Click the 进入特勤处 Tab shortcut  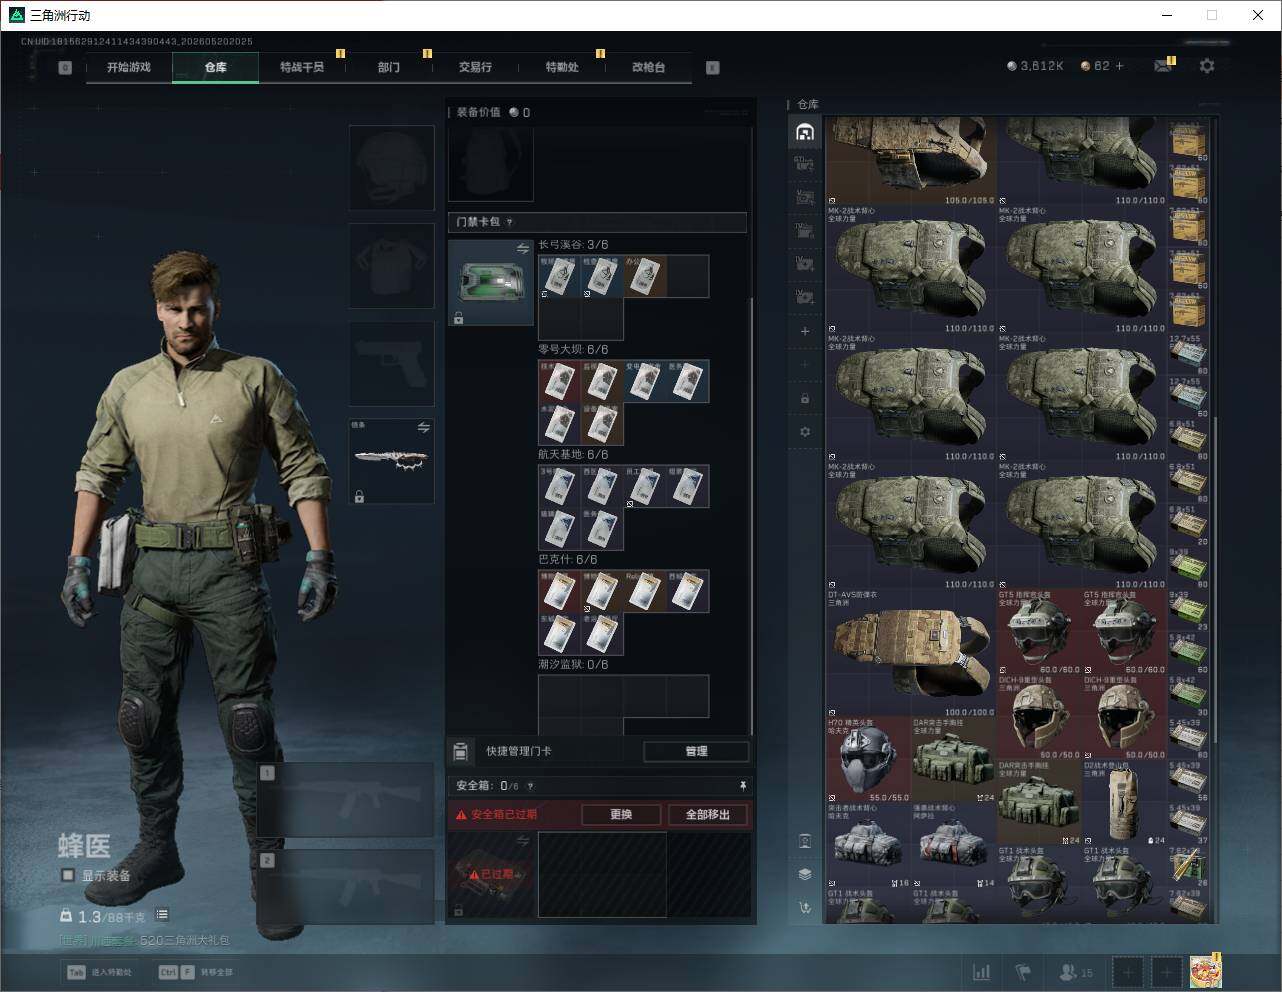pos(98,972)
